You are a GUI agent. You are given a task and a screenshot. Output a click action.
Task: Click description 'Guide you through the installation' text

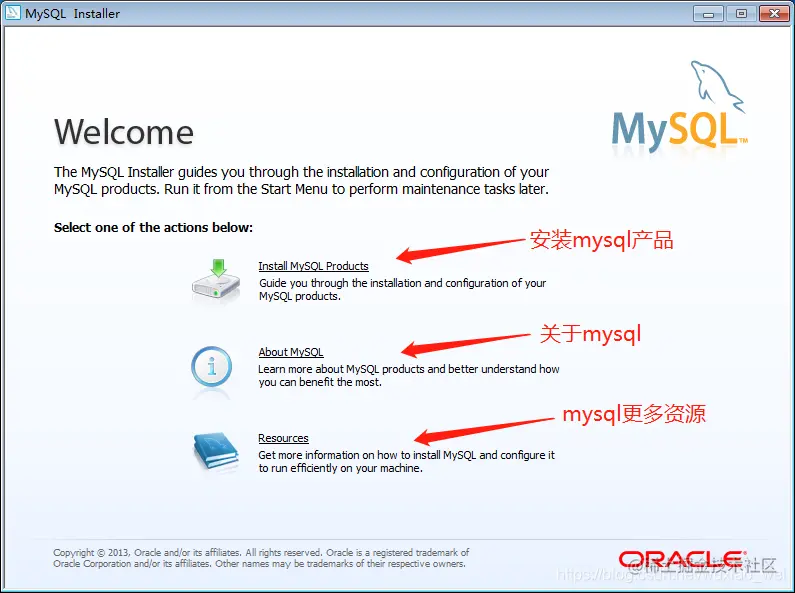[402, 289]
